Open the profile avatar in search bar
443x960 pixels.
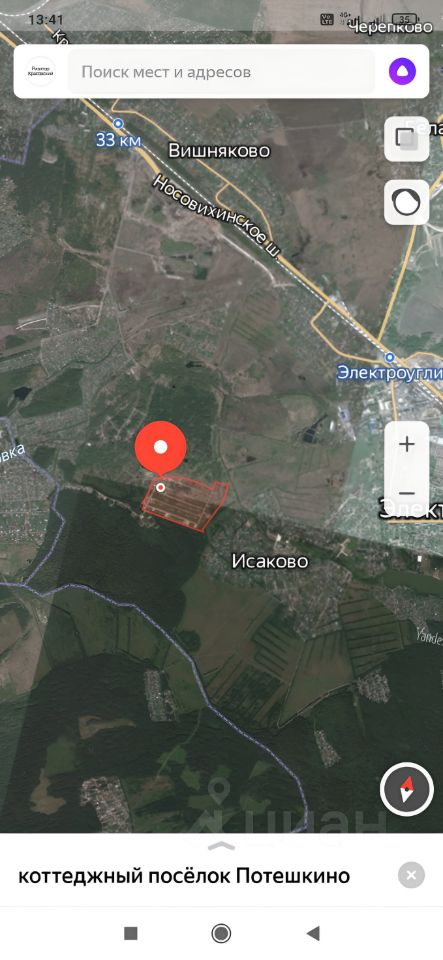(41, 72)
